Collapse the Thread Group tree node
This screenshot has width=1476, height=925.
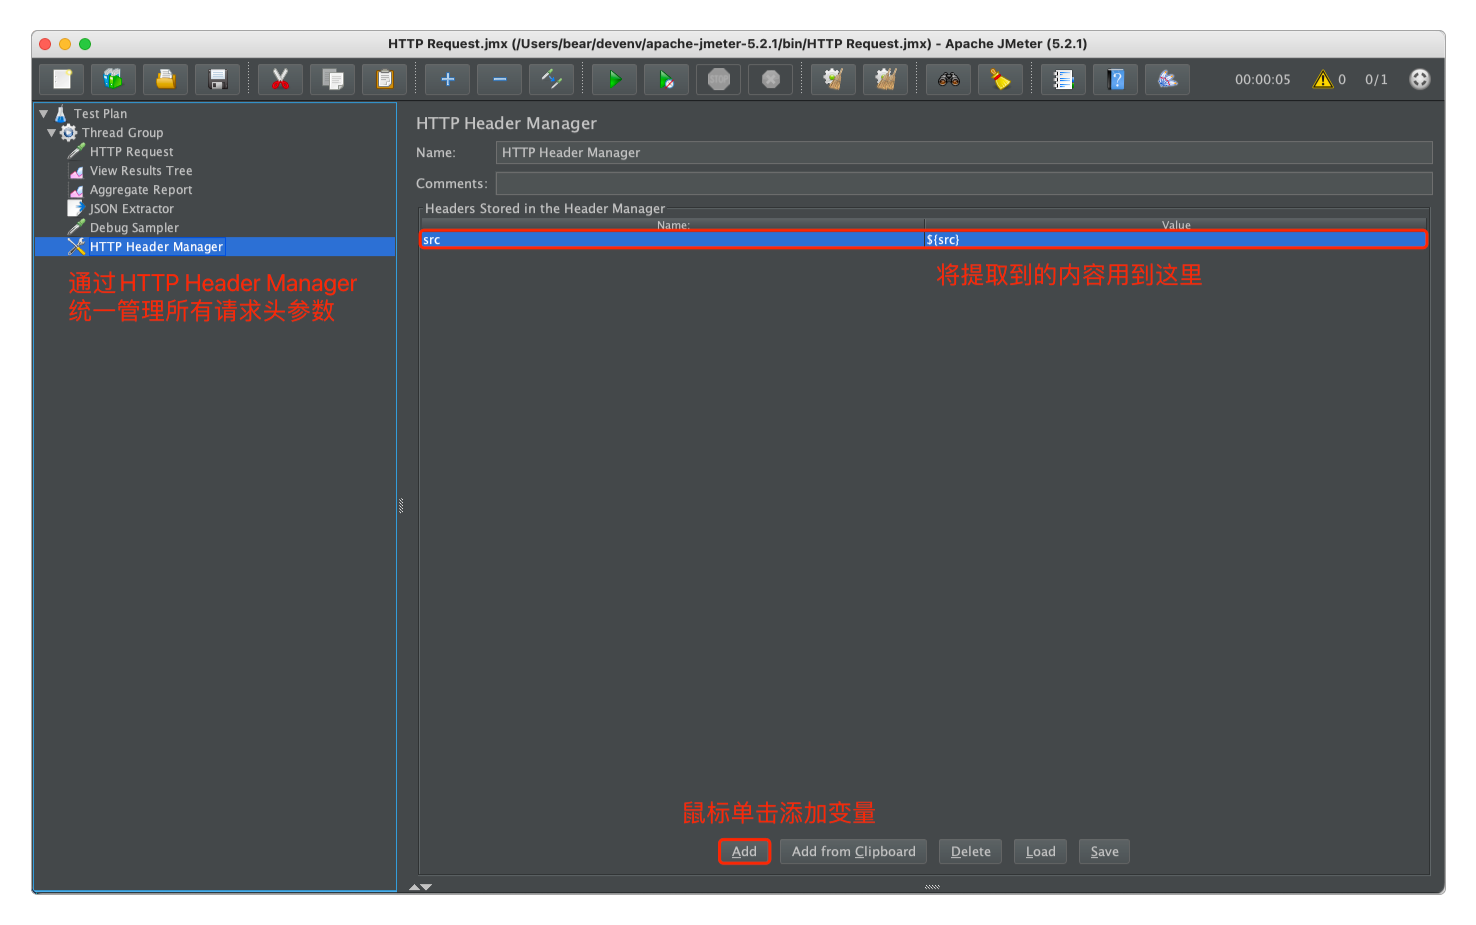pyautogui.click(x=52, y=133)
